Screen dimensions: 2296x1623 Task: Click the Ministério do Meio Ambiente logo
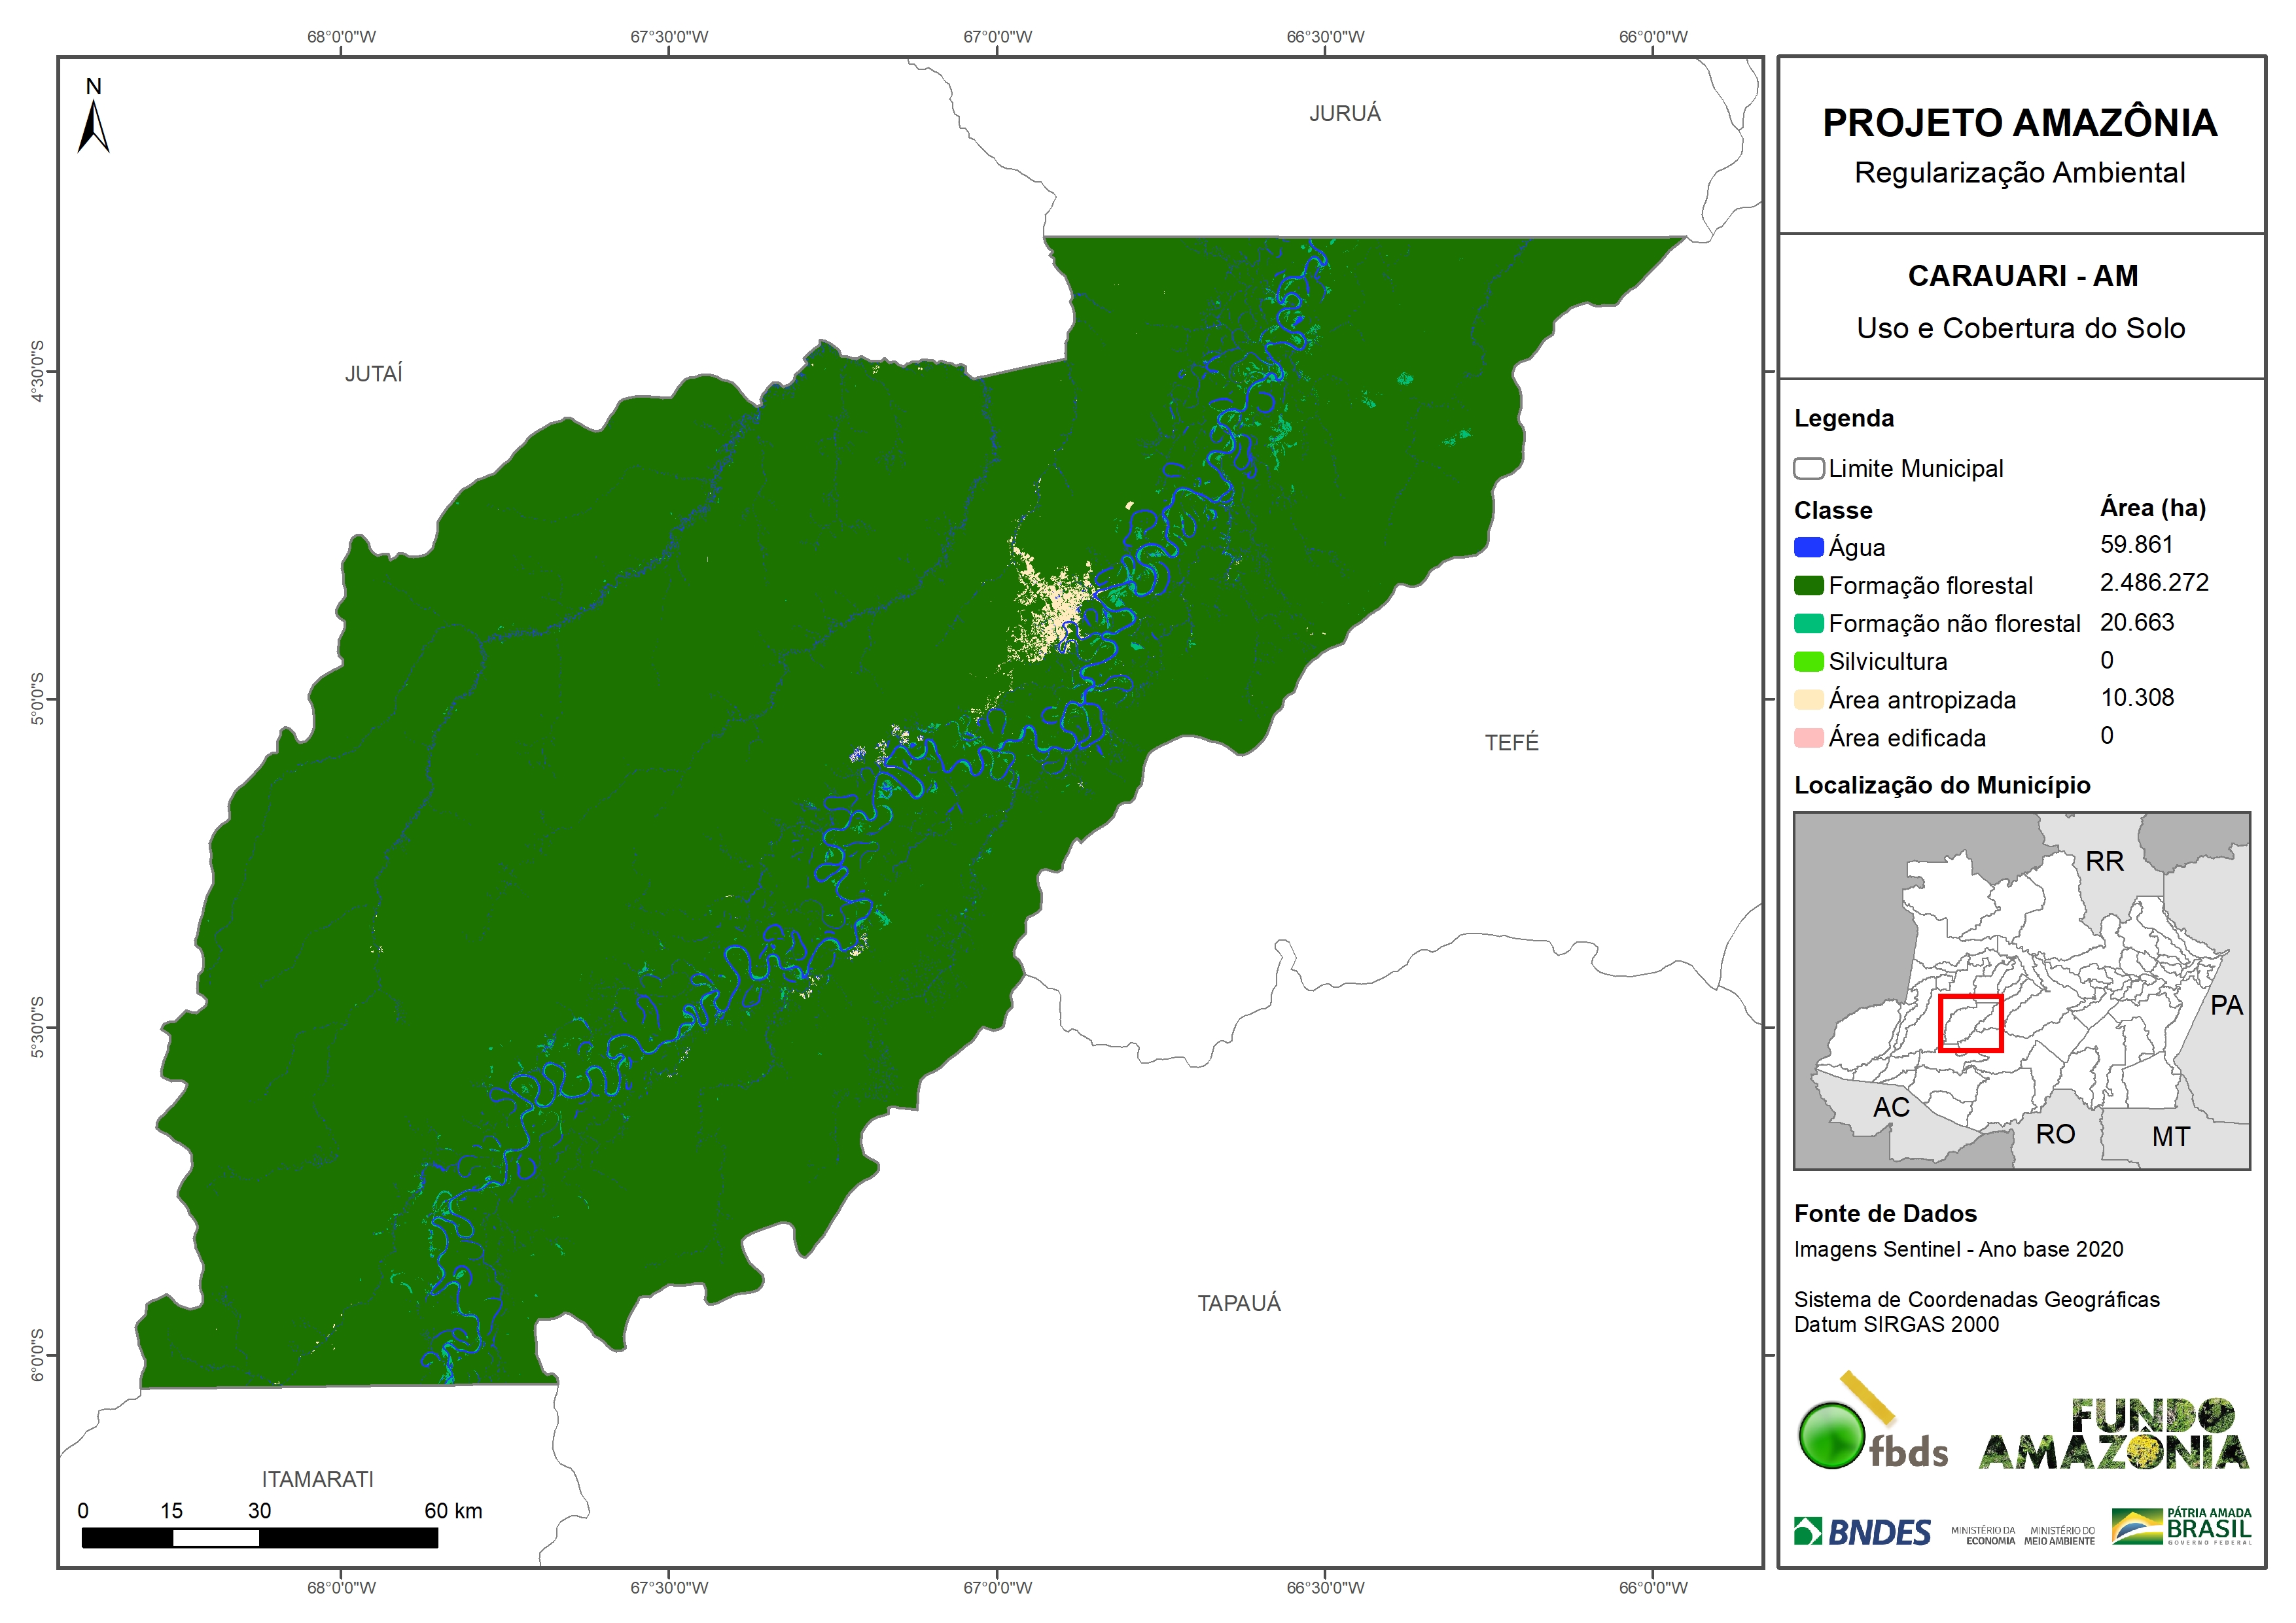click(2059, 1536)
